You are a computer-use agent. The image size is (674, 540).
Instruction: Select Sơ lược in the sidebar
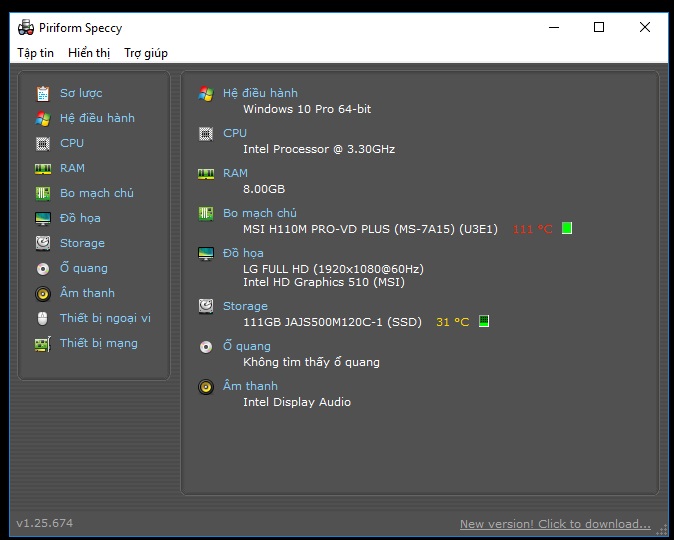pyautogui.click(x=81, y=93)
